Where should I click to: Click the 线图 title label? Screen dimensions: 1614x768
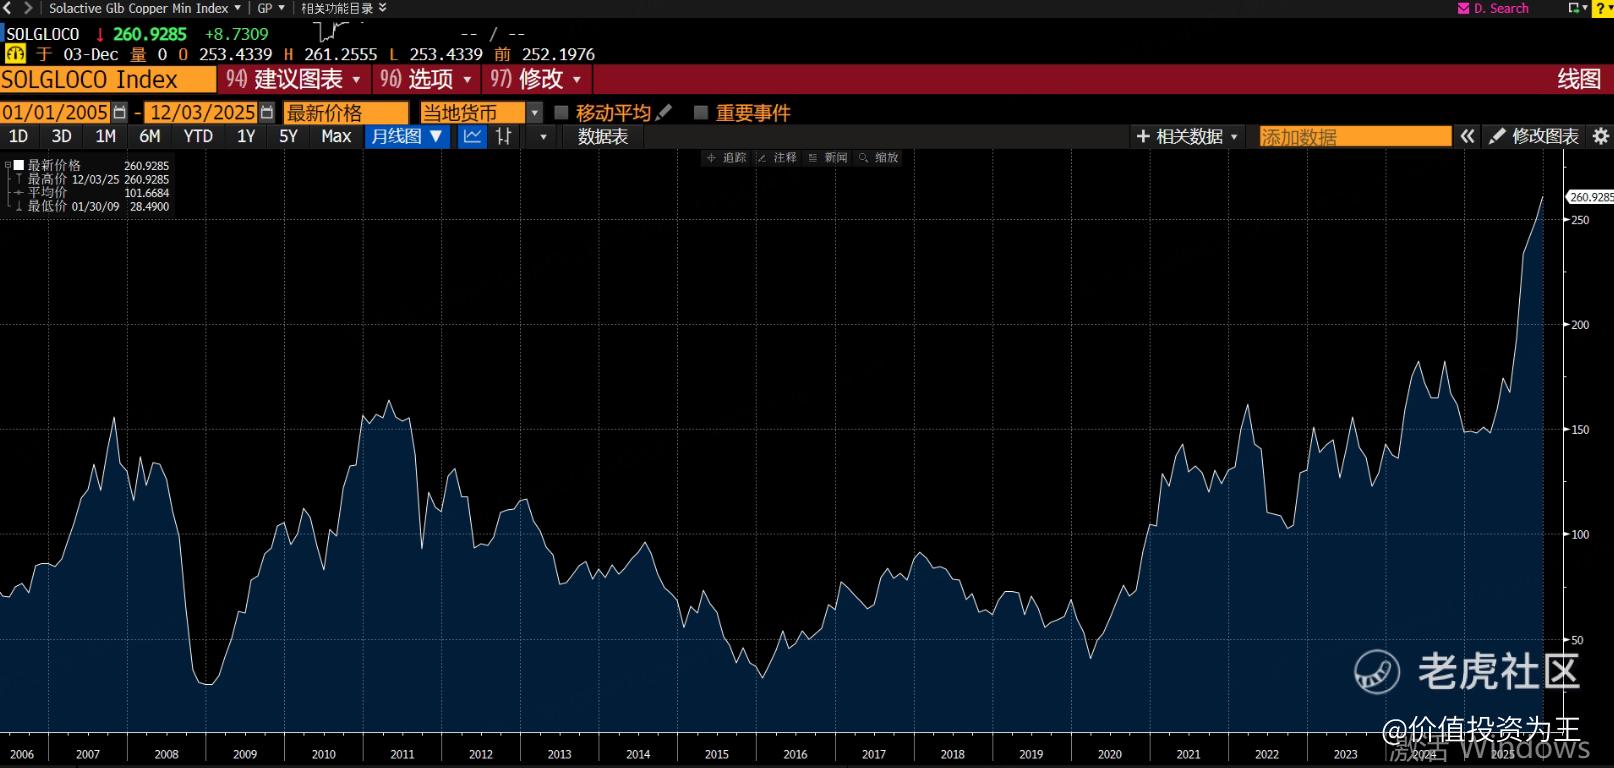click(1579, 79)
